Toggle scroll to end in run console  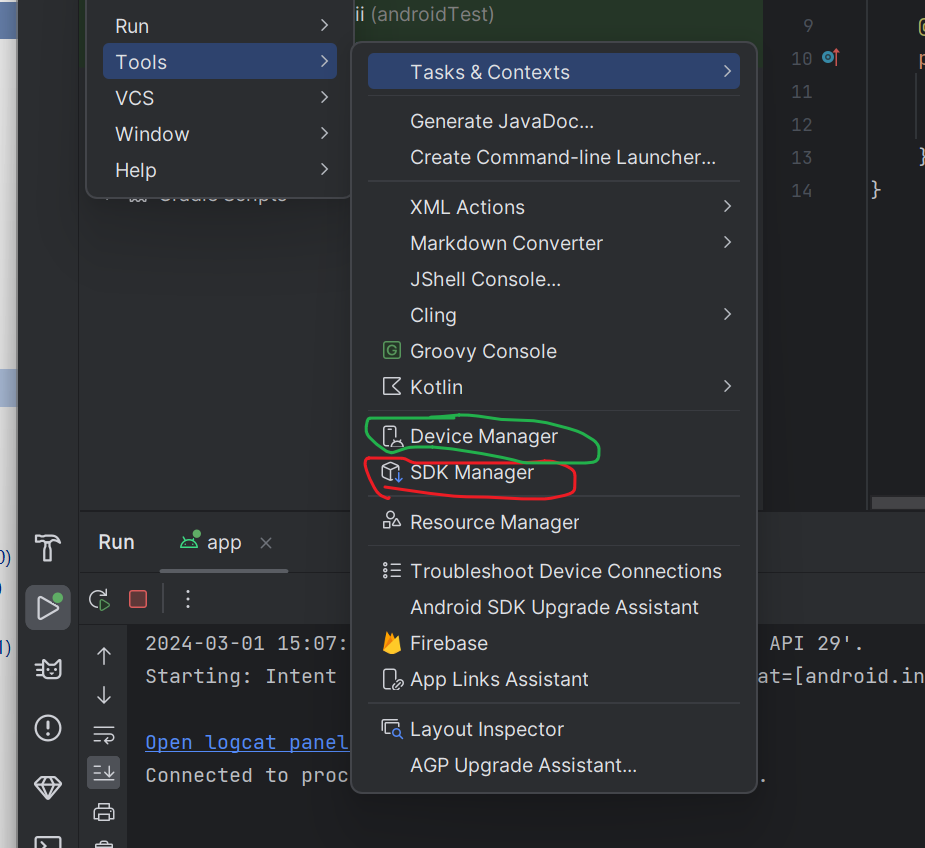[x=104, y=772]
